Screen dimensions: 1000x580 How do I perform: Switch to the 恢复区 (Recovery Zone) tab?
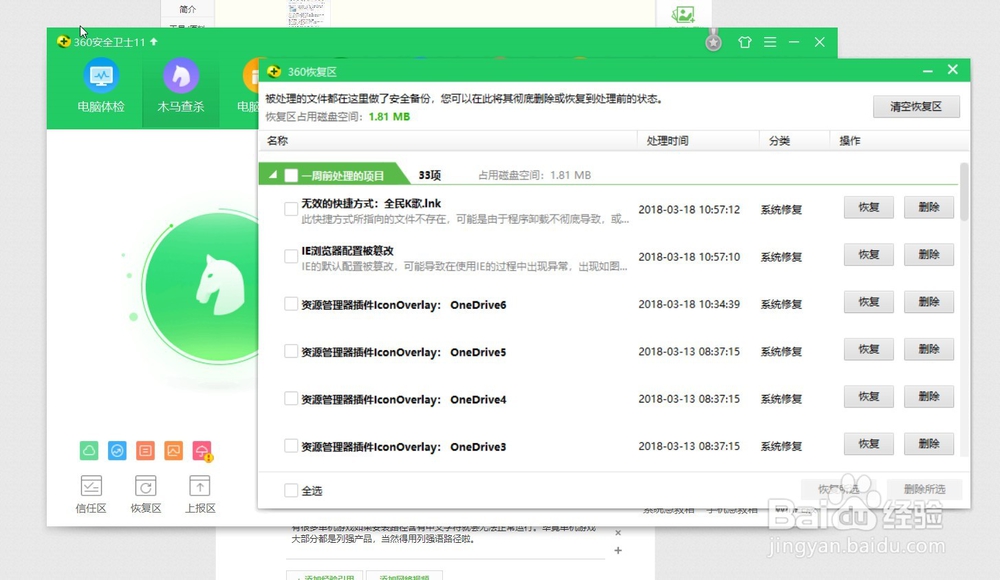[145, 492]
